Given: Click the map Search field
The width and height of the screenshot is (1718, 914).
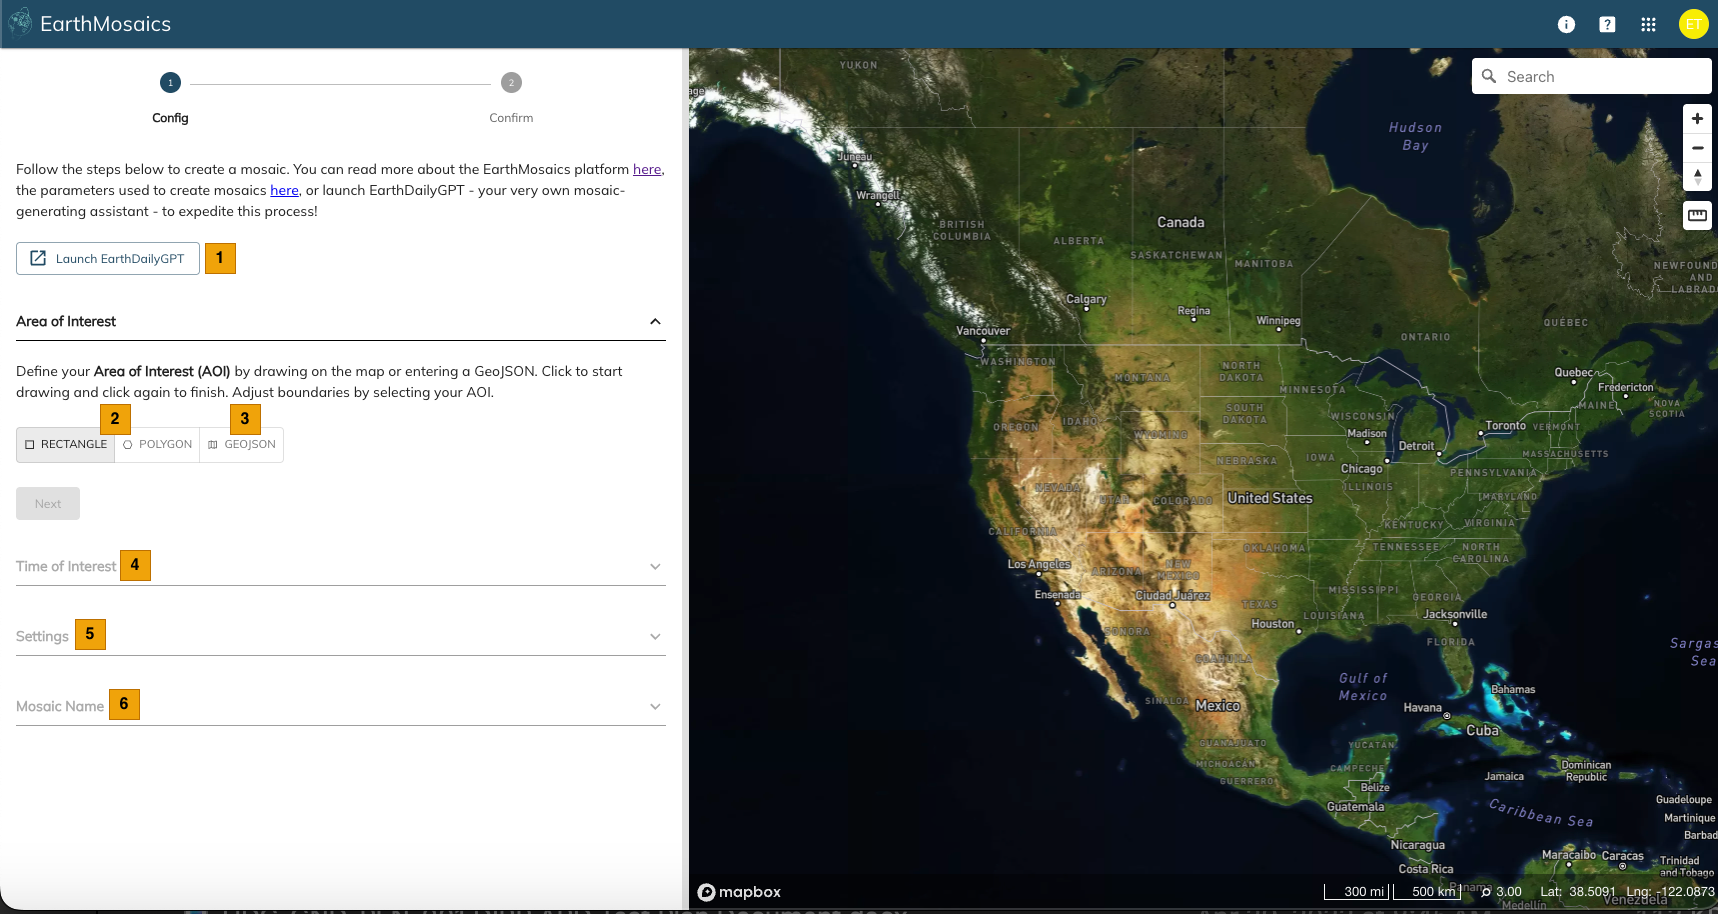Looking at the screenshot, I should 1591,76.
